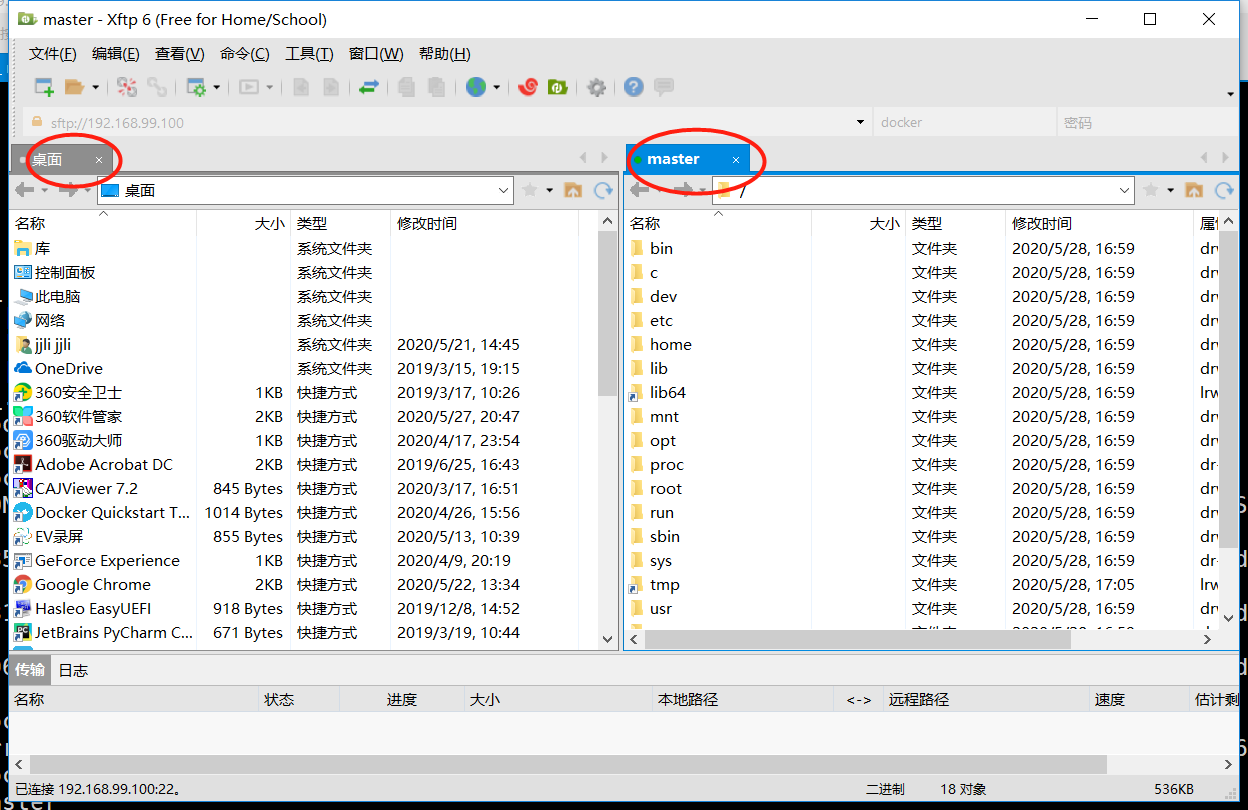Click the blue transfer arrows toolbar icon
This screenshot has height=810, width=1248.
(x=368, y=87)
